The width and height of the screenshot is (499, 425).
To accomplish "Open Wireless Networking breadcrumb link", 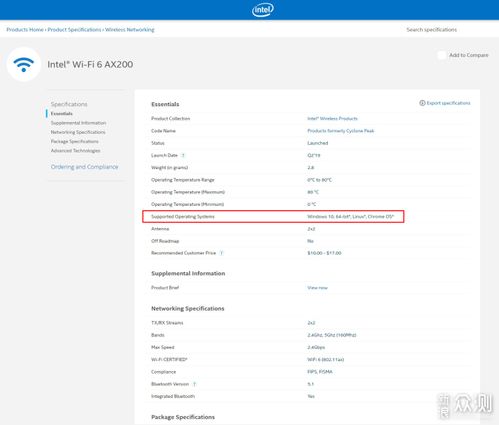I will pos(130,30).
